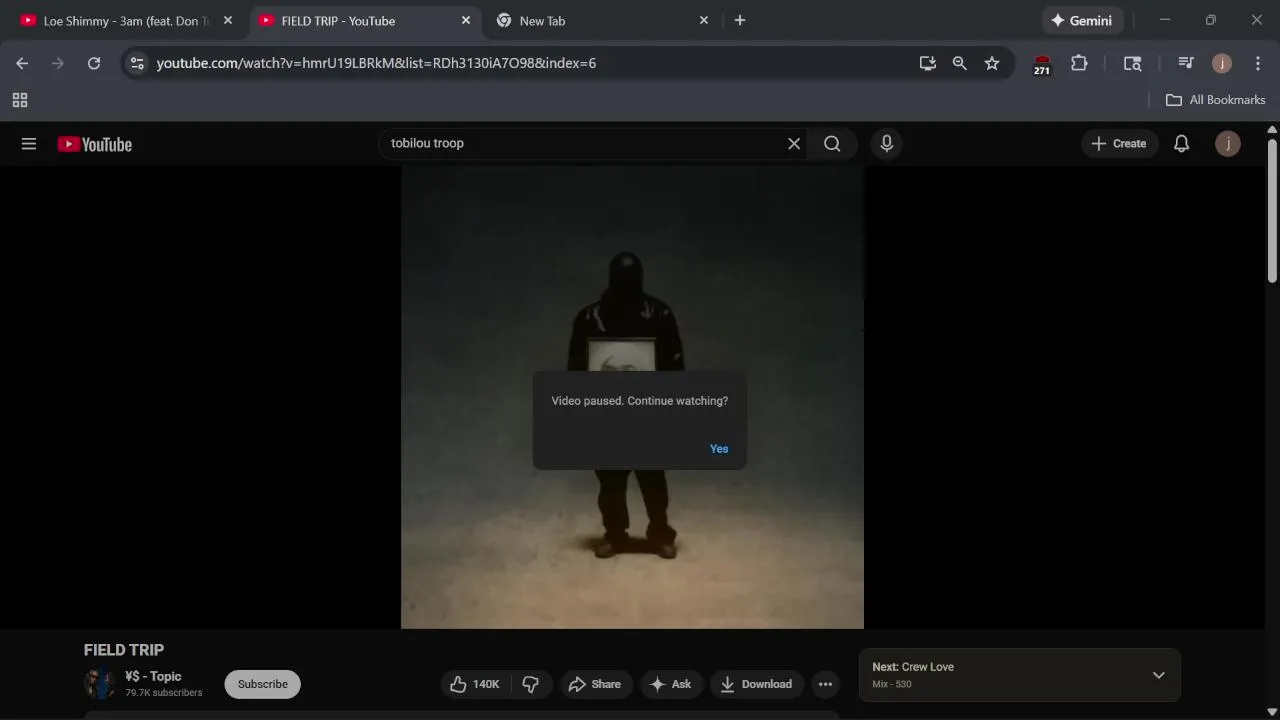Expand the Next: Crew Love playlist panel
The height and width of the screenshot is (720, 1280).
[x=1159, y=675]
